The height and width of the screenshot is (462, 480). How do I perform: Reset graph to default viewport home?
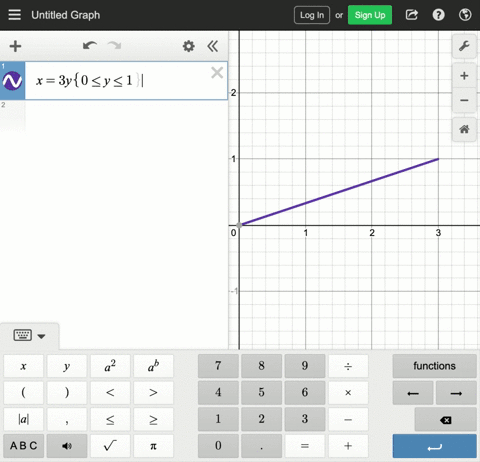(464, 129)
